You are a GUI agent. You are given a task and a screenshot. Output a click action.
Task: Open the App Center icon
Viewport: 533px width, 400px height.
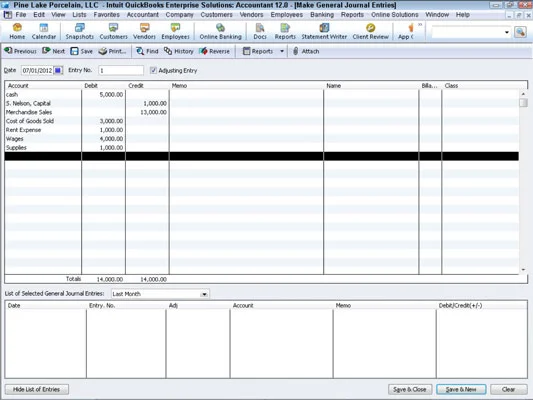[406, 32]
